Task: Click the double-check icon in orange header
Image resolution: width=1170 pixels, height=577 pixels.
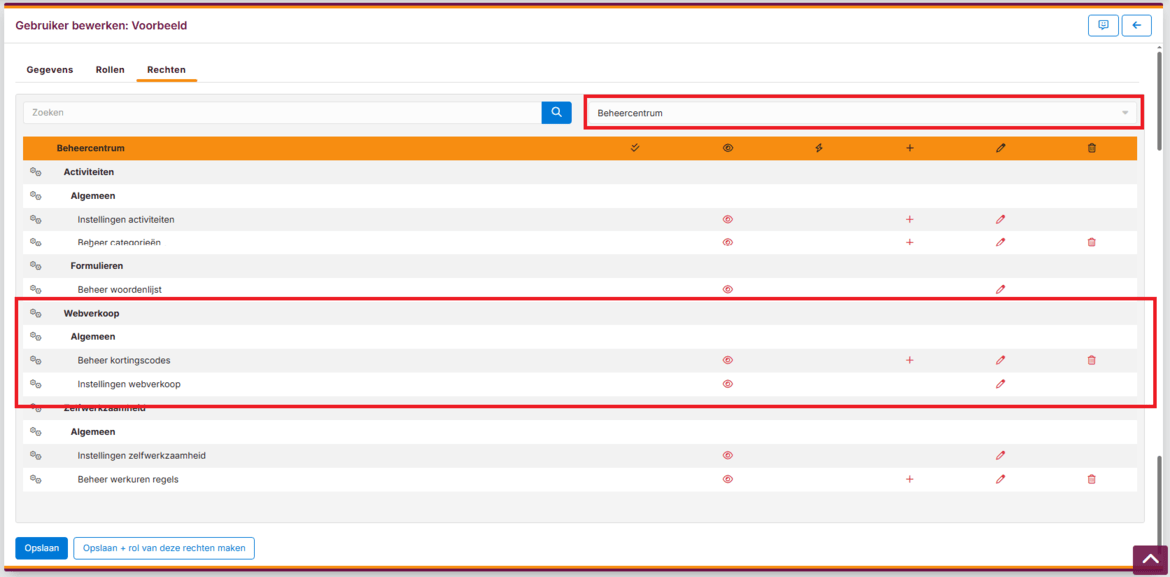Action: point(635,148)
